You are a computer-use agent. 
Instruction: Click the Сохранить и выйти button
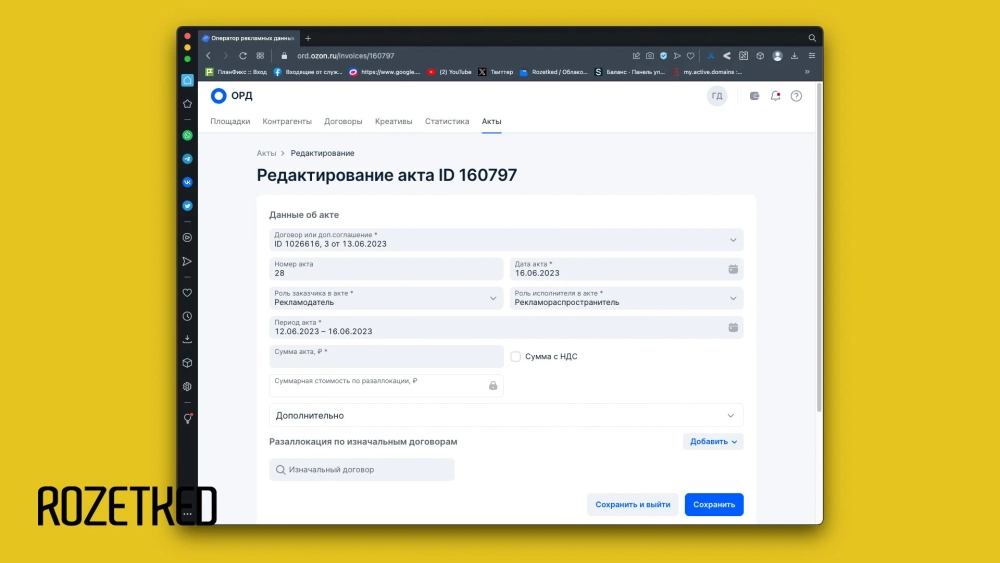click(x=632, y=505)
